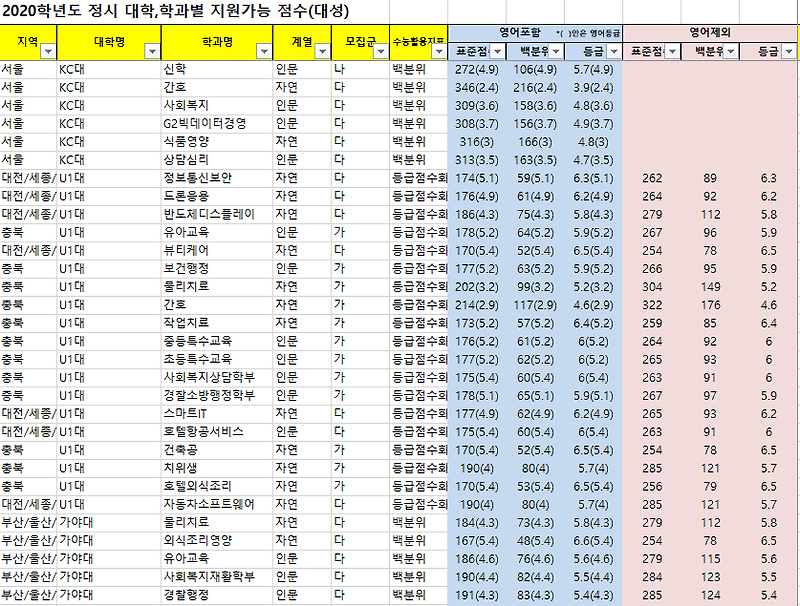Click the 신학 department cell
This screenshot has width=800, height=606.
click(x=217, y=69)
